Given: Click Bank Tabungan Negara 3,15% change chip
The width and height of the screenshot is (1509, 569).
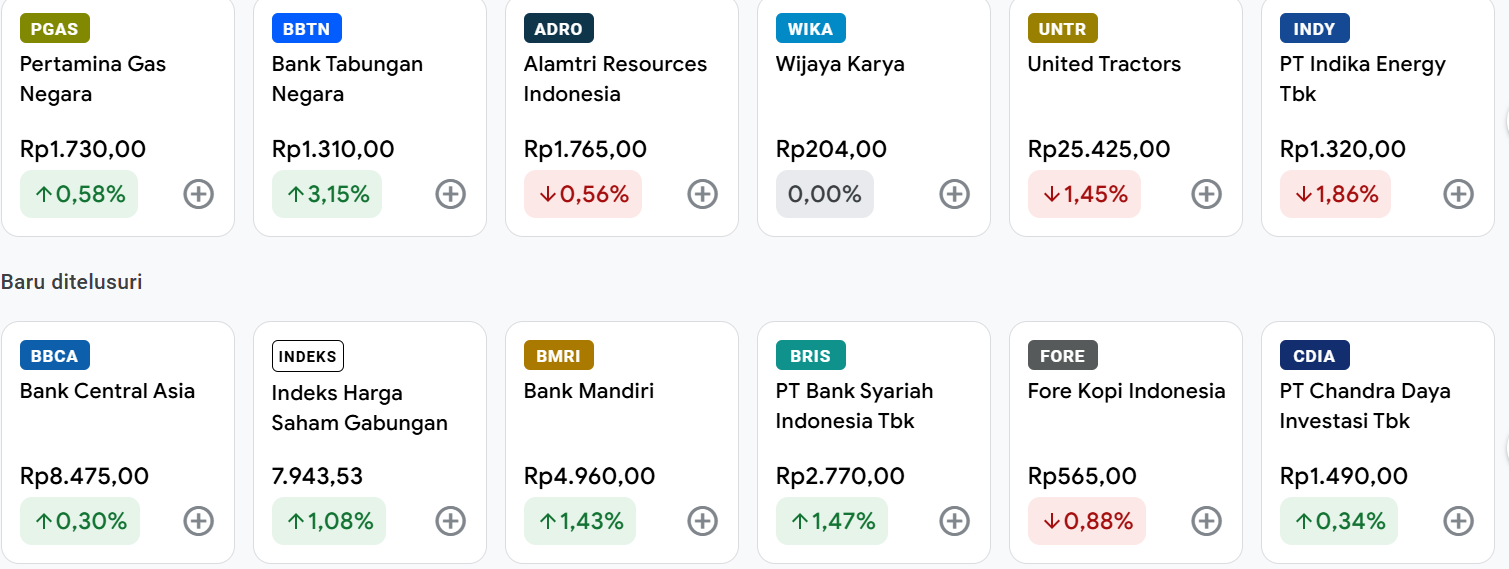Looking at the screenshot, I should point(328,194).
